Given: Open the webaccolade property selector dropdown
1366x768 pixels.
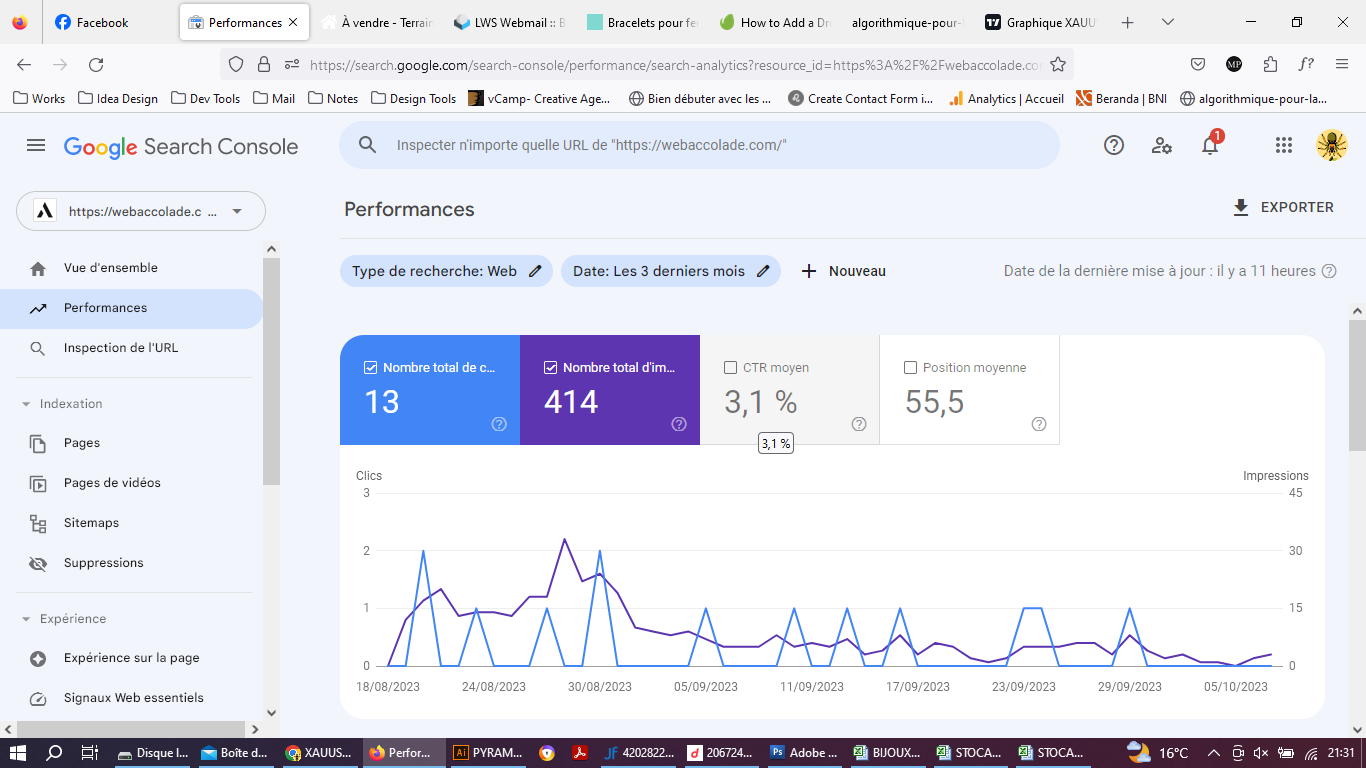Looking at the screenshot, I should click(x=141, y=211).
